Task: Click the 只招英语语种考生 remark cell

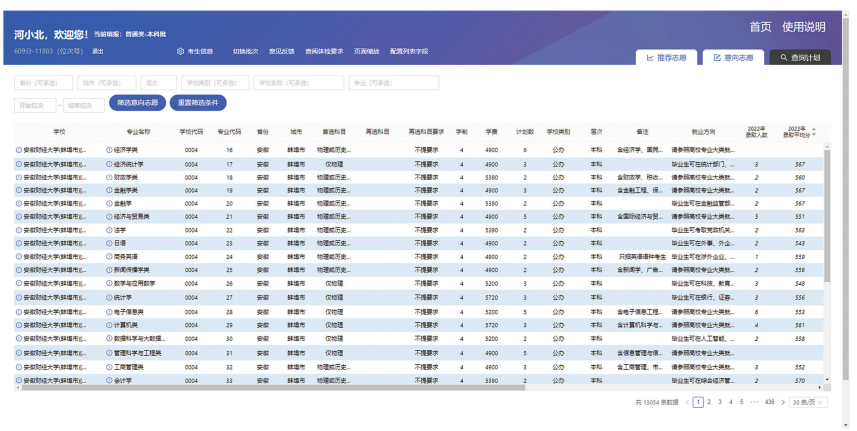Action: (642, 257)
